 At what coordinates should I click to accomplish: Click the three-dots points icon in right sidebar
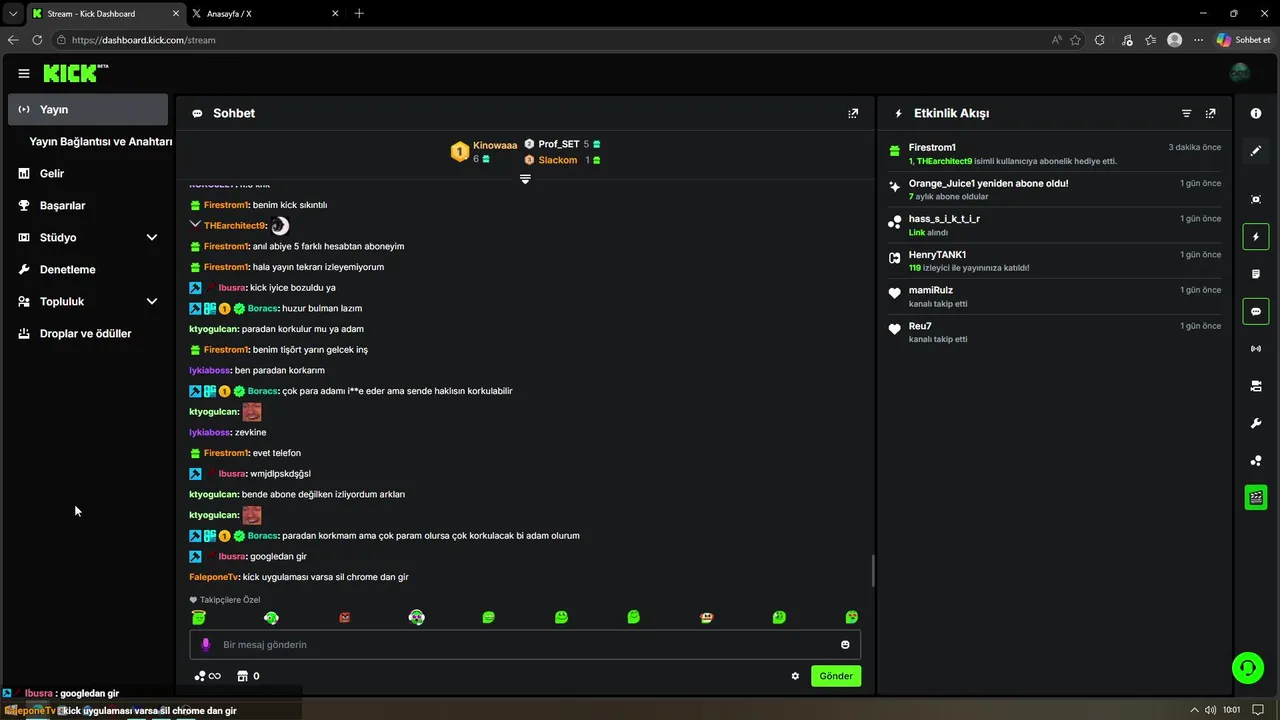(x=1256, y=461)
